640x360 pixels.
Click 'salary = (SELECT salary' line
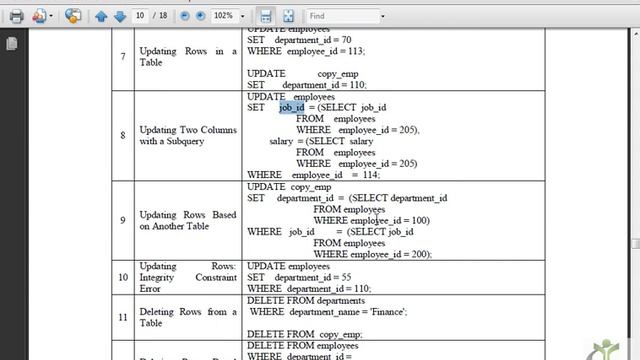click(321, 141)
